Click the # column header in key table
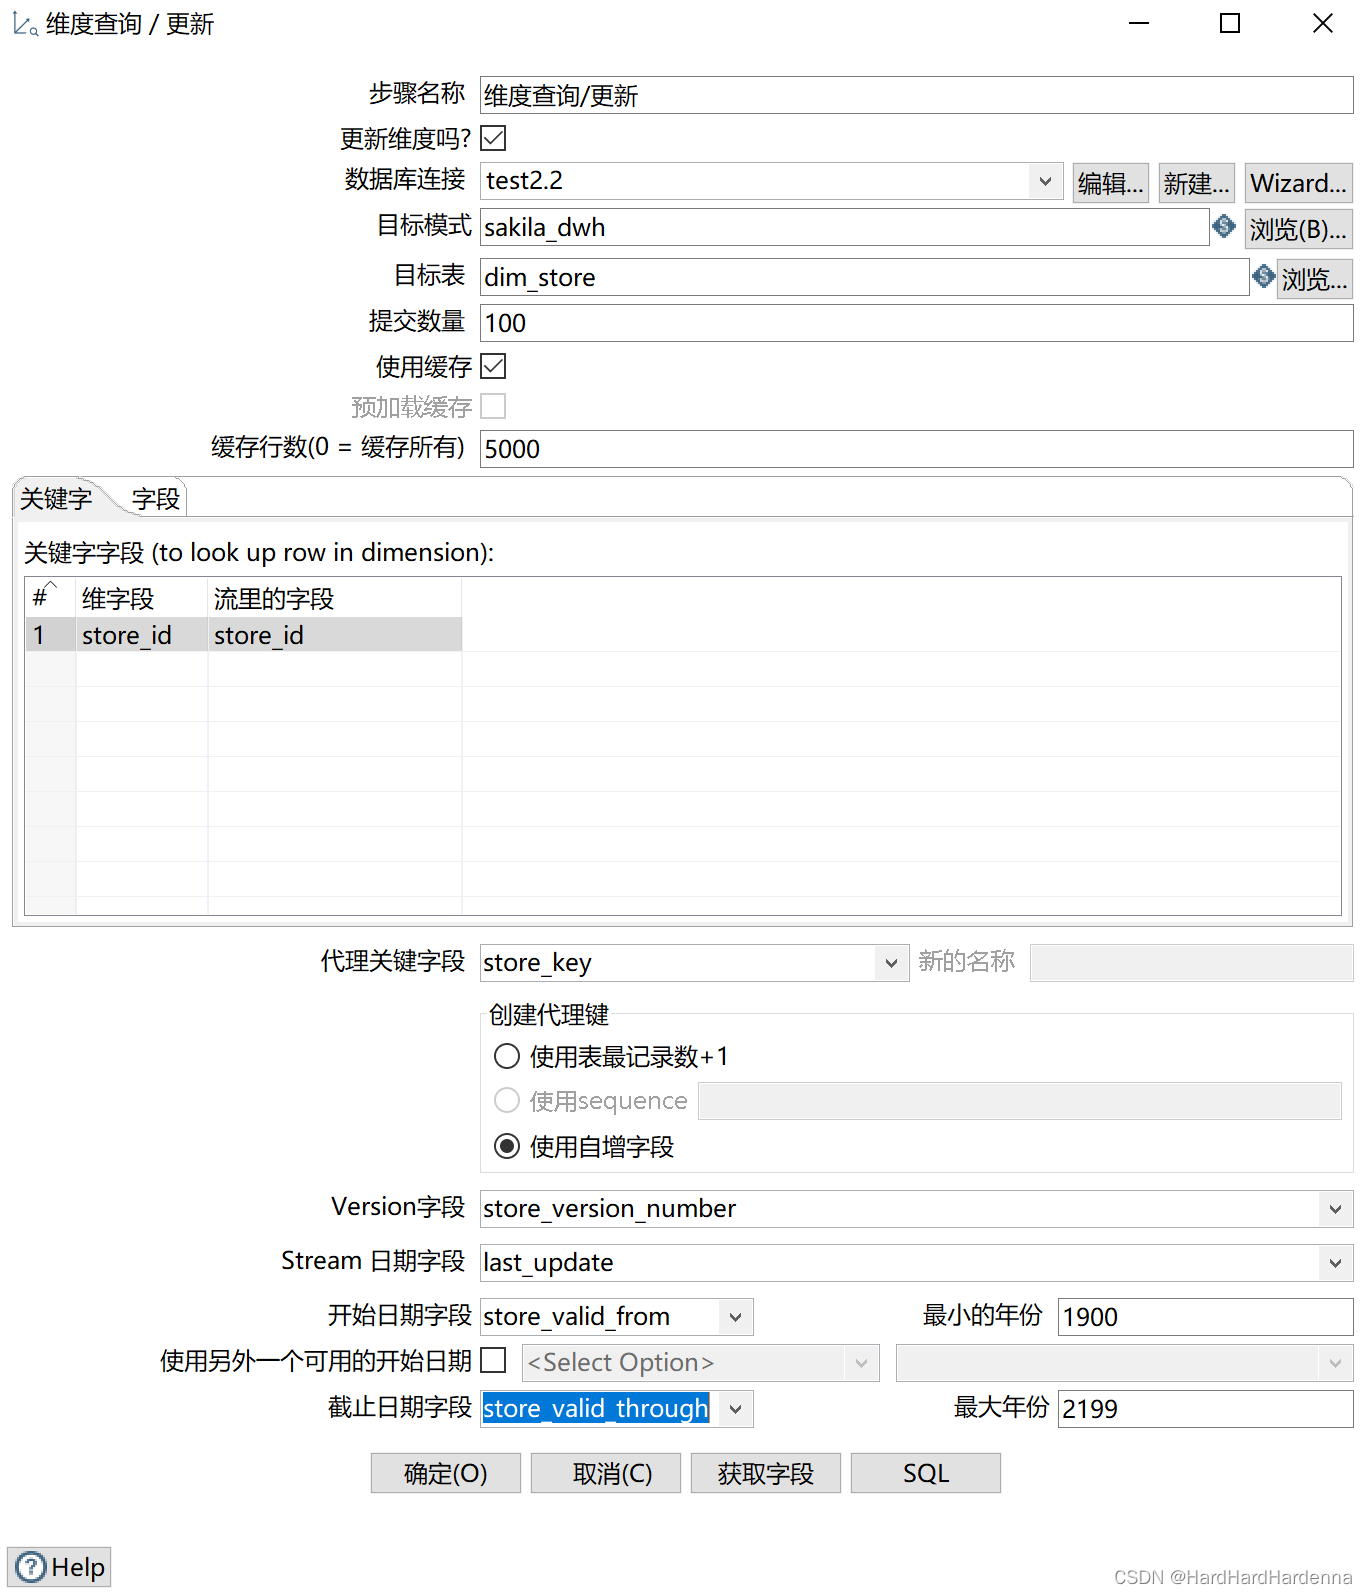 click(x=51, y=598)
